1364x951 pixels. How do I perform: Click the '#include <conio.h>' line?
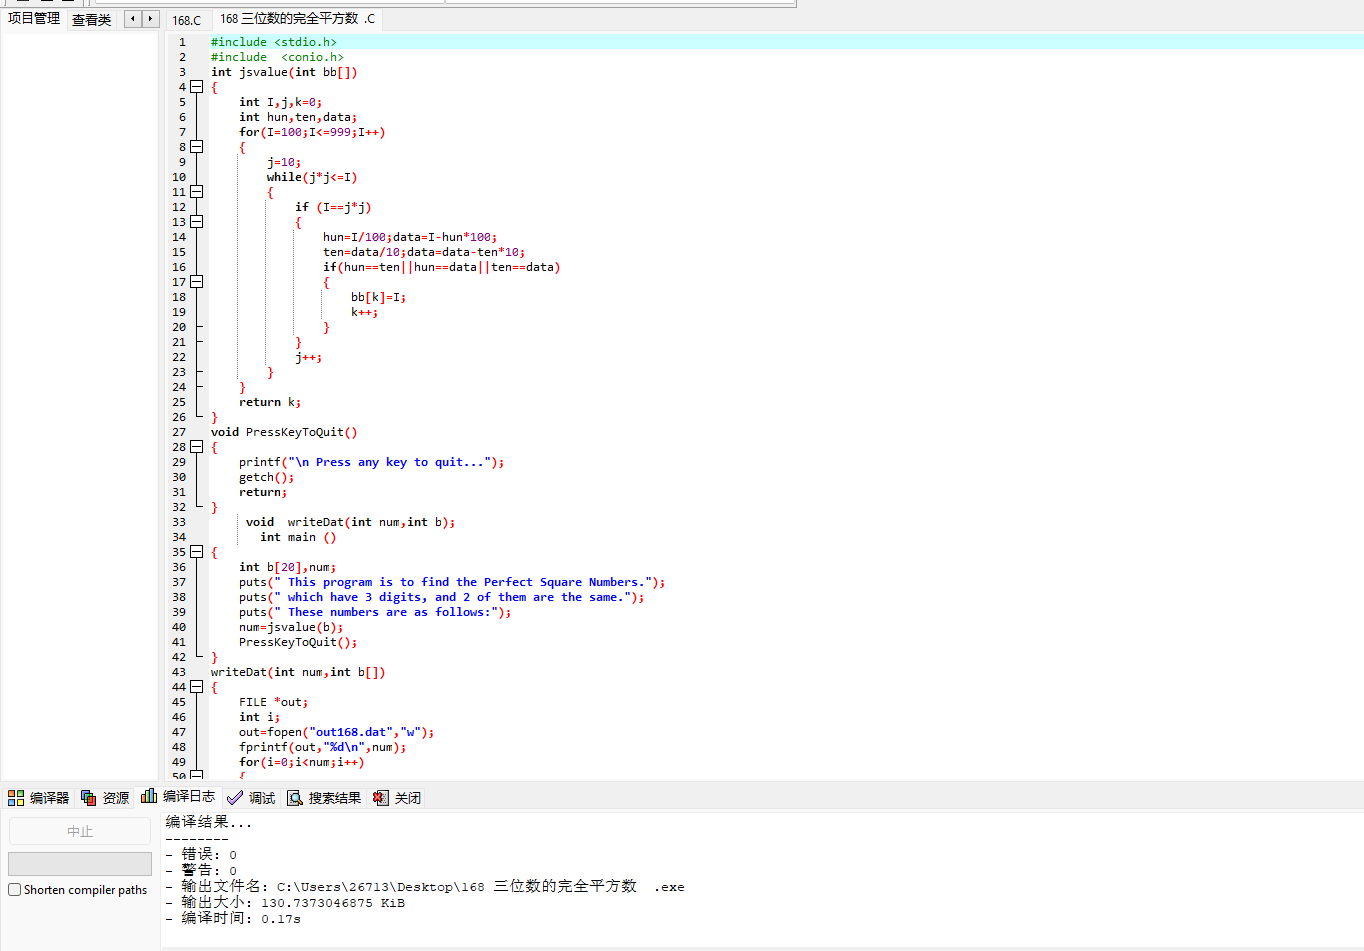click(x=277, y=57)
